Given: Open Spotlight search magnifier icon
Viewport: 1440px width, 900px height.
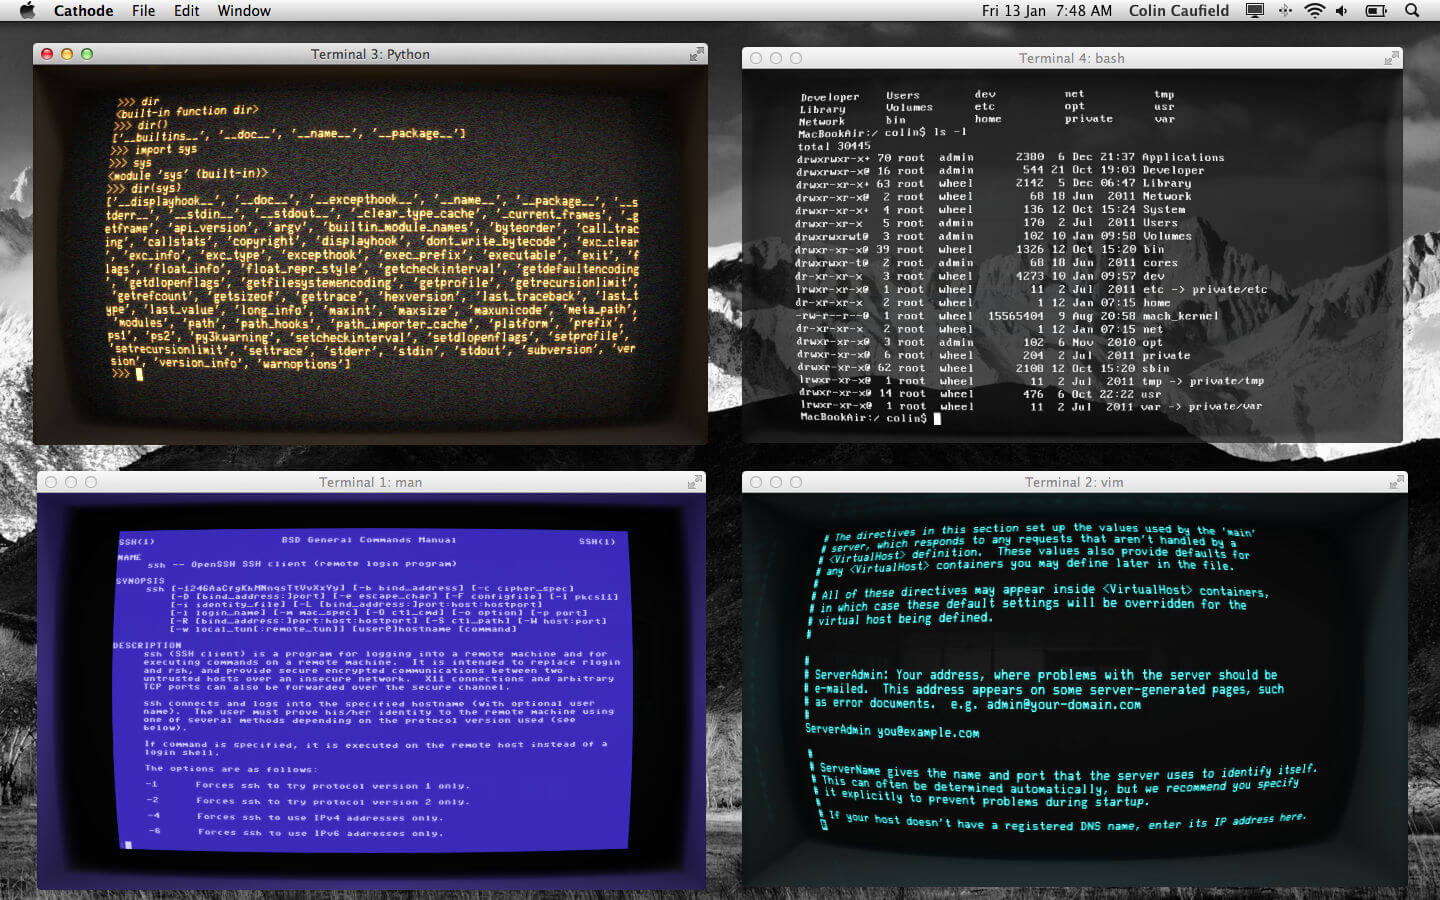Looking at the screenshot, I should [x=1412, y=11].
